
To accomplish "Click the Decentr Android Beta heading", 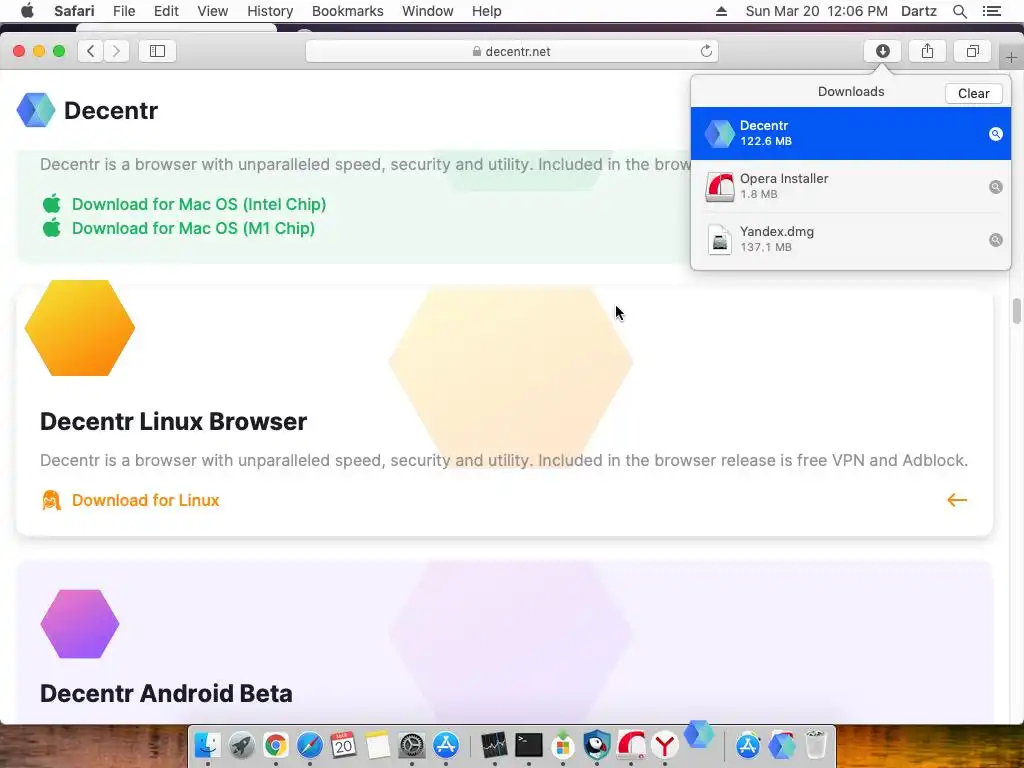I will [x=166, y=694].
